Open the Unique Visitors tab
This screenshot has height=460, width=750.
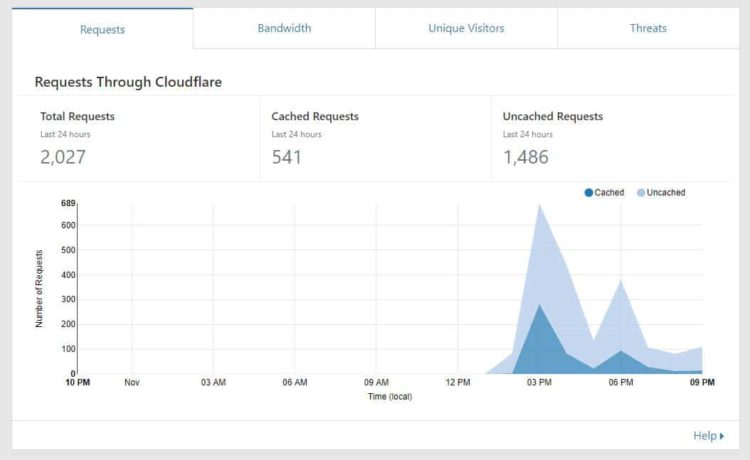(x=466, y=28)
